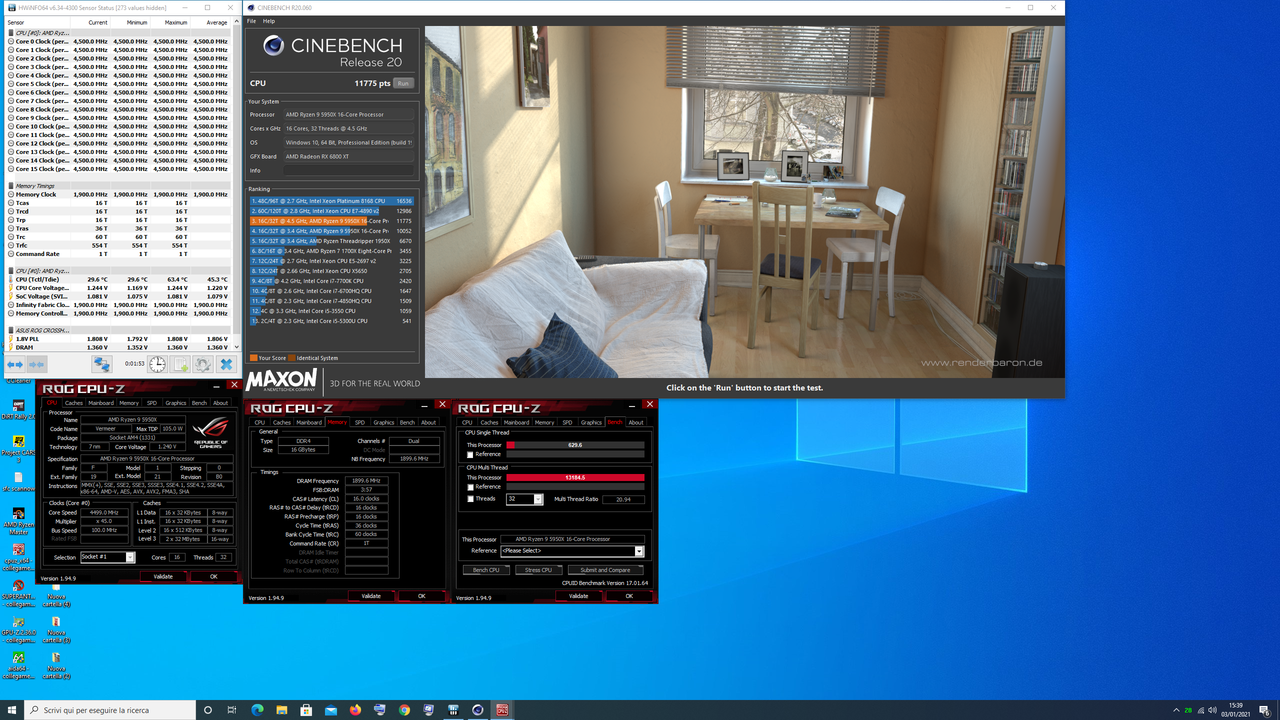Open HWiNFO sensor settings gear icon
Image resolution: width=1280 pixels, height=720 pixels.
coord(204,364)
